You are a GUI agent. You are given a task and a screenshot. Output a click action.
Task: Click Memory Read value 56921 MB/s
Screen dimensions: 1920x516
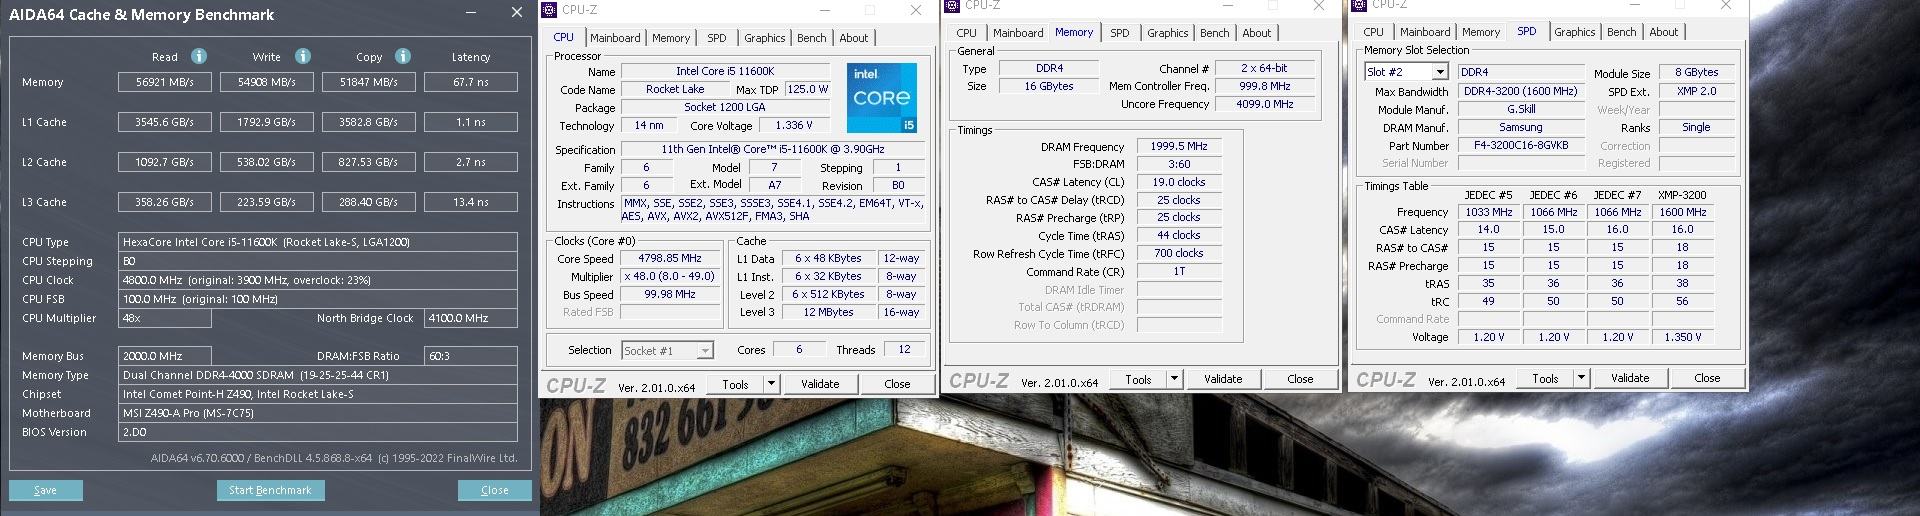pyautogui.click(x=165, y=82)
